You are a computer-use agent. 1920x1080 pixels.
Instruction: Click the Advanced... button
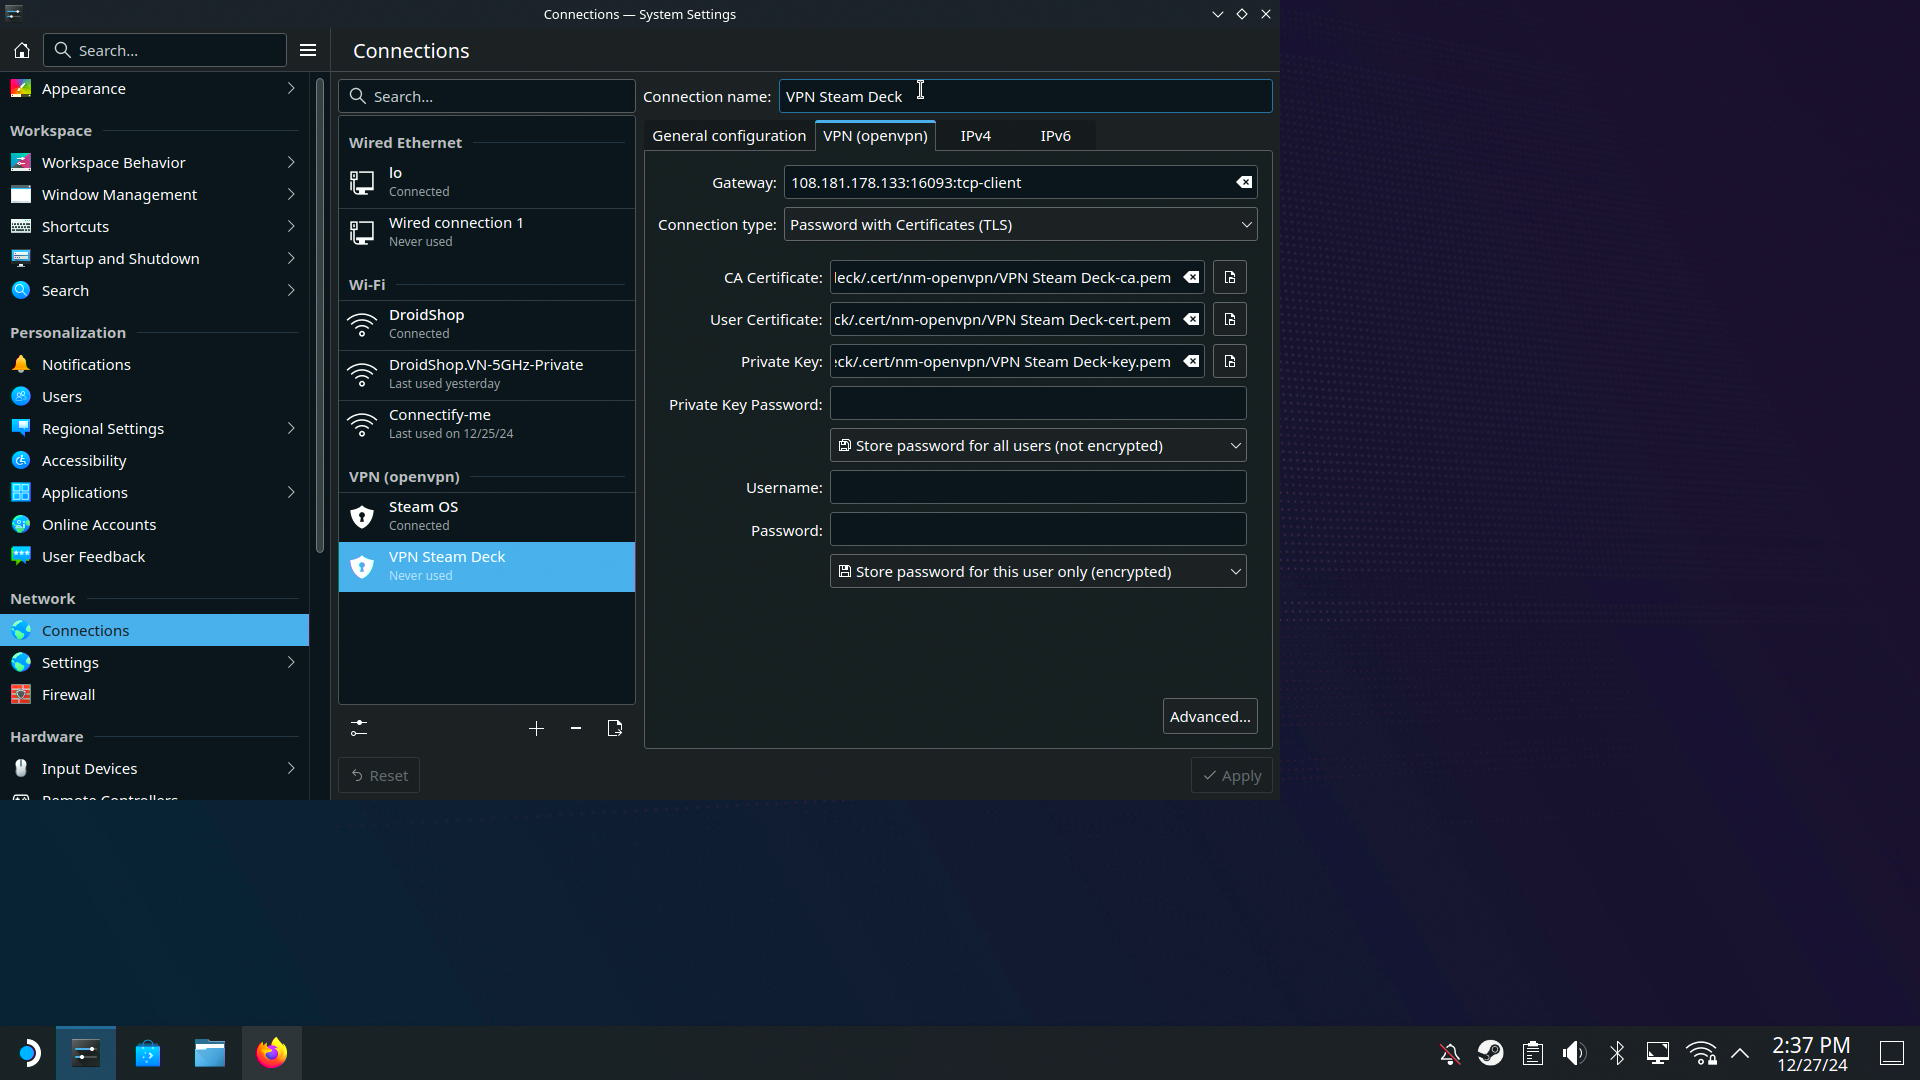[1210, 717]
